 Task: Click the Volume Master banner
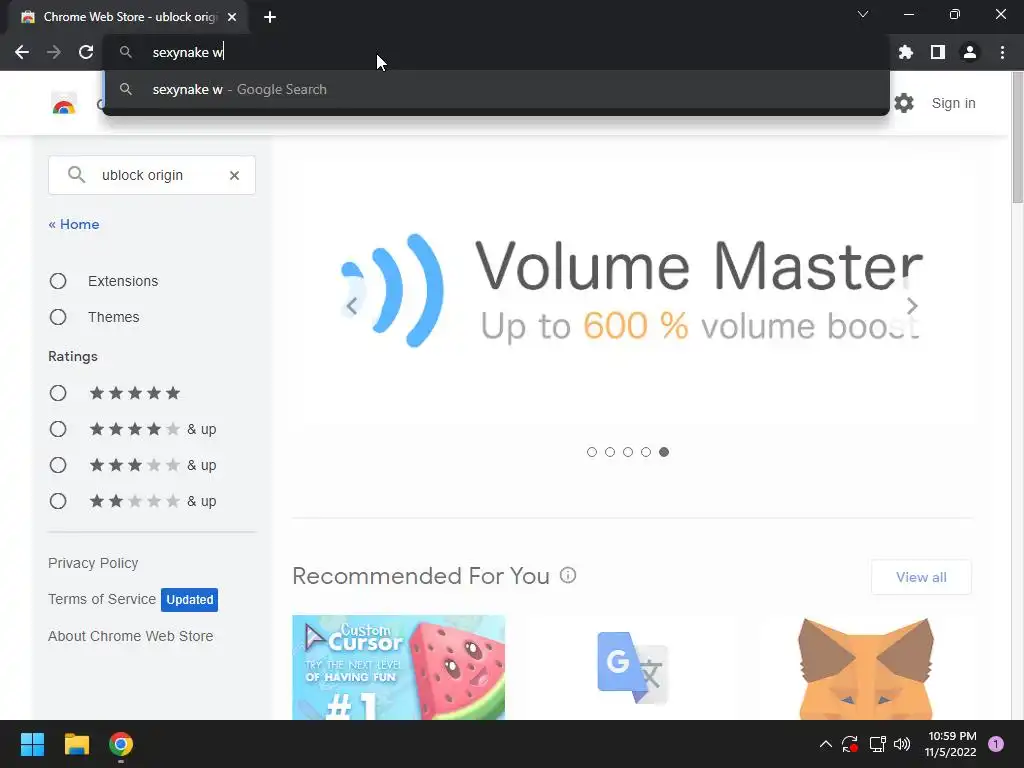632,290
